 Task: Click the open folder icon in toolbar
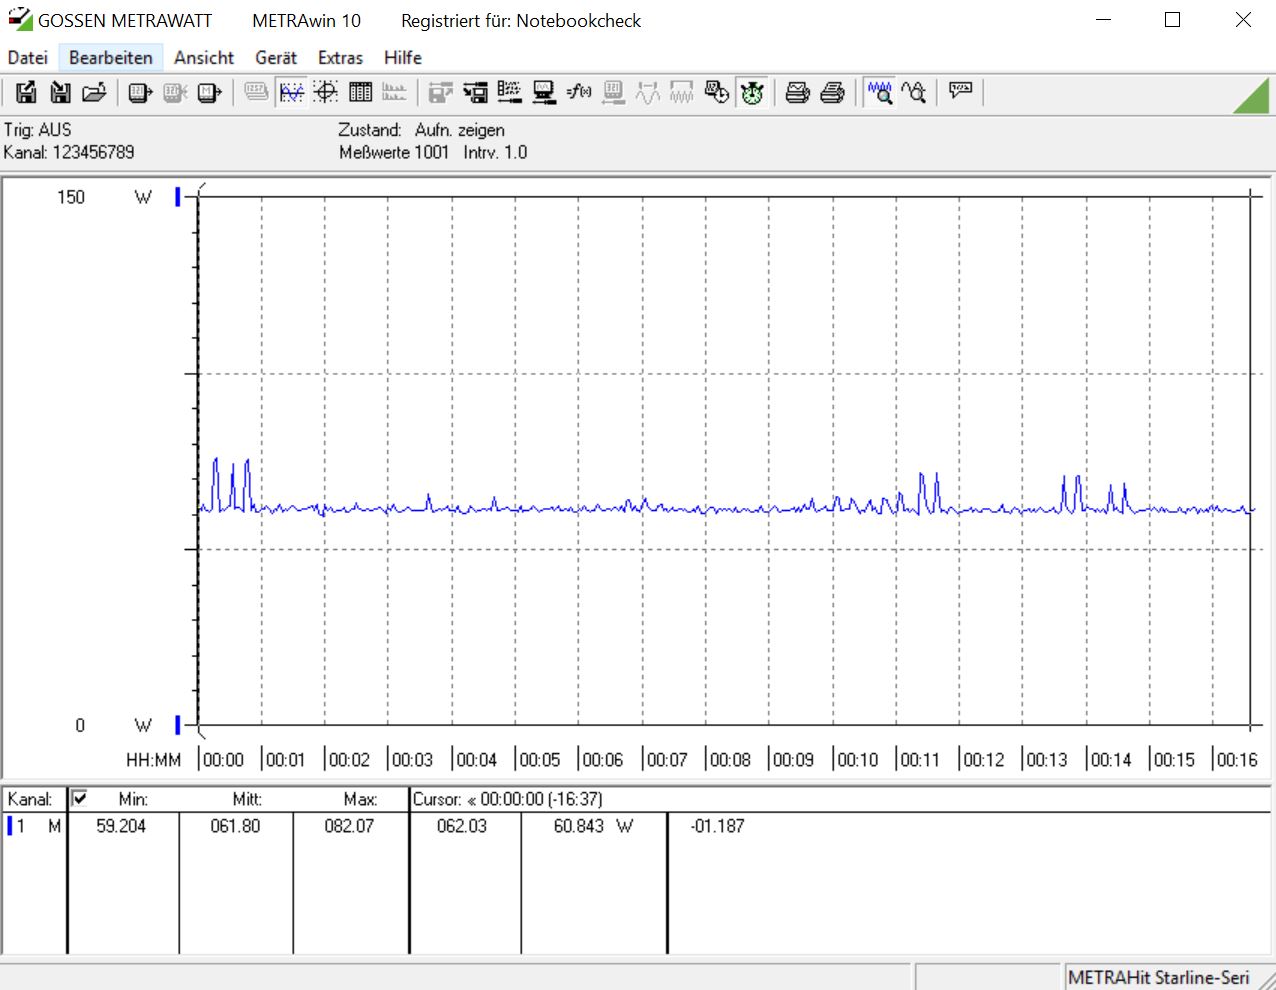click(x=94, y=93)
